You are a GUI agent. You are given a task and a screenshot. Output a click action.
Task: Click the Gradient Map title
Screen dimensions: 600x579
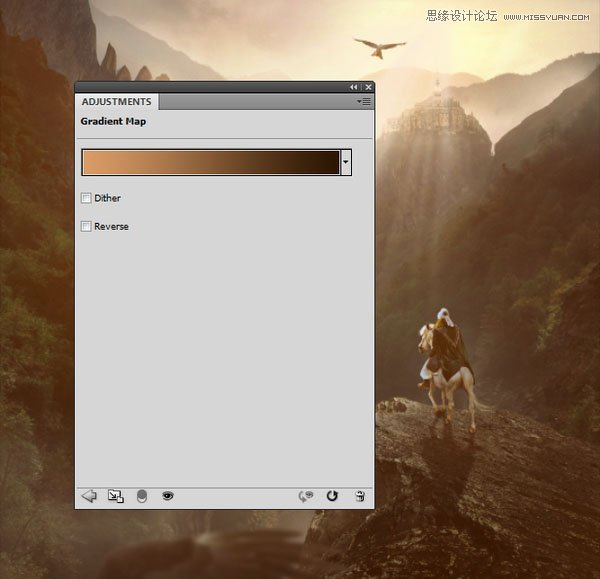tap(113, 121)
